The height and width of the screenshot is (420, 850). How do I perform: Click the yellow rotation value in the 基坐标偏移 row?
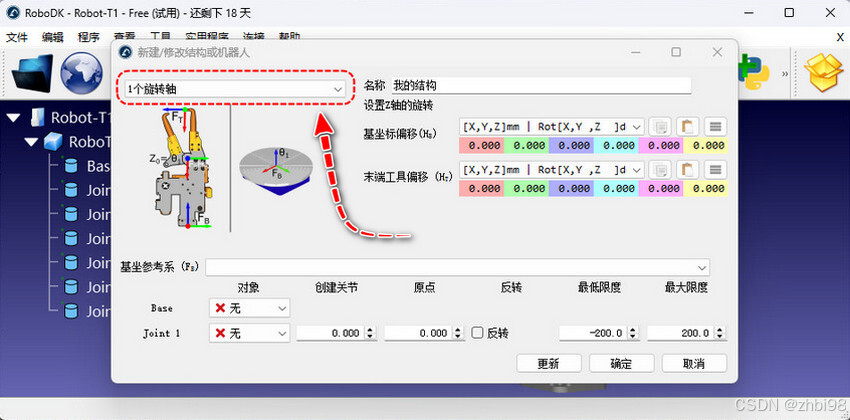[705, 145]
